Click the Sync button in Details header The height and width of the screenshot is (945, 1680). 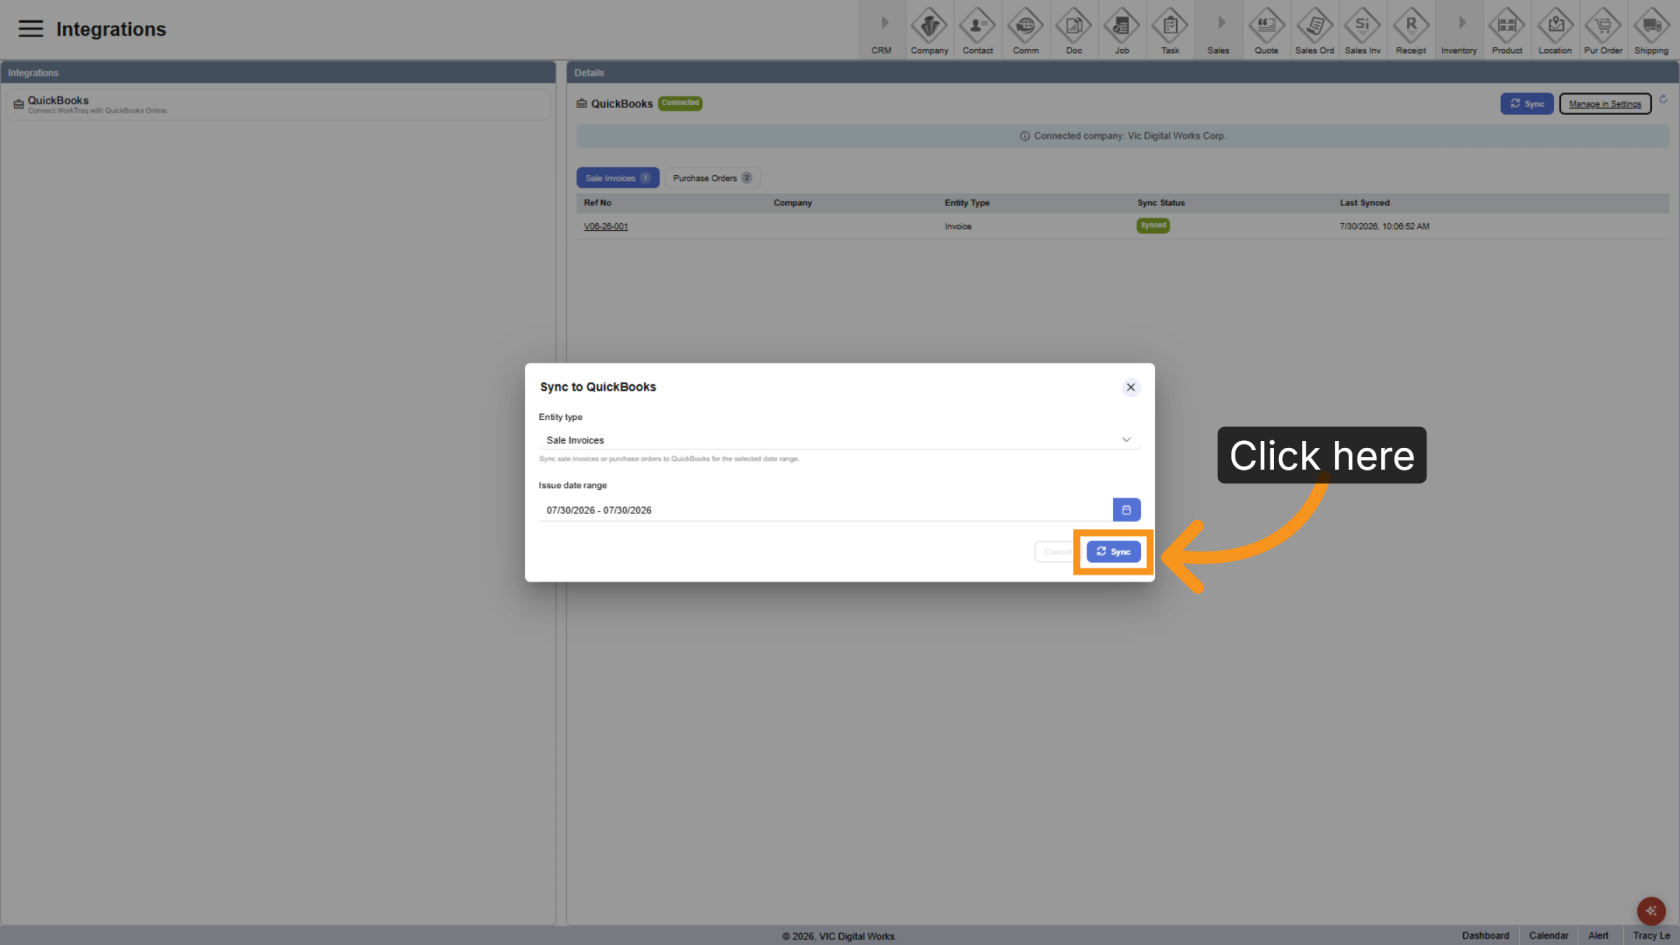click(x=1527, y=104)
